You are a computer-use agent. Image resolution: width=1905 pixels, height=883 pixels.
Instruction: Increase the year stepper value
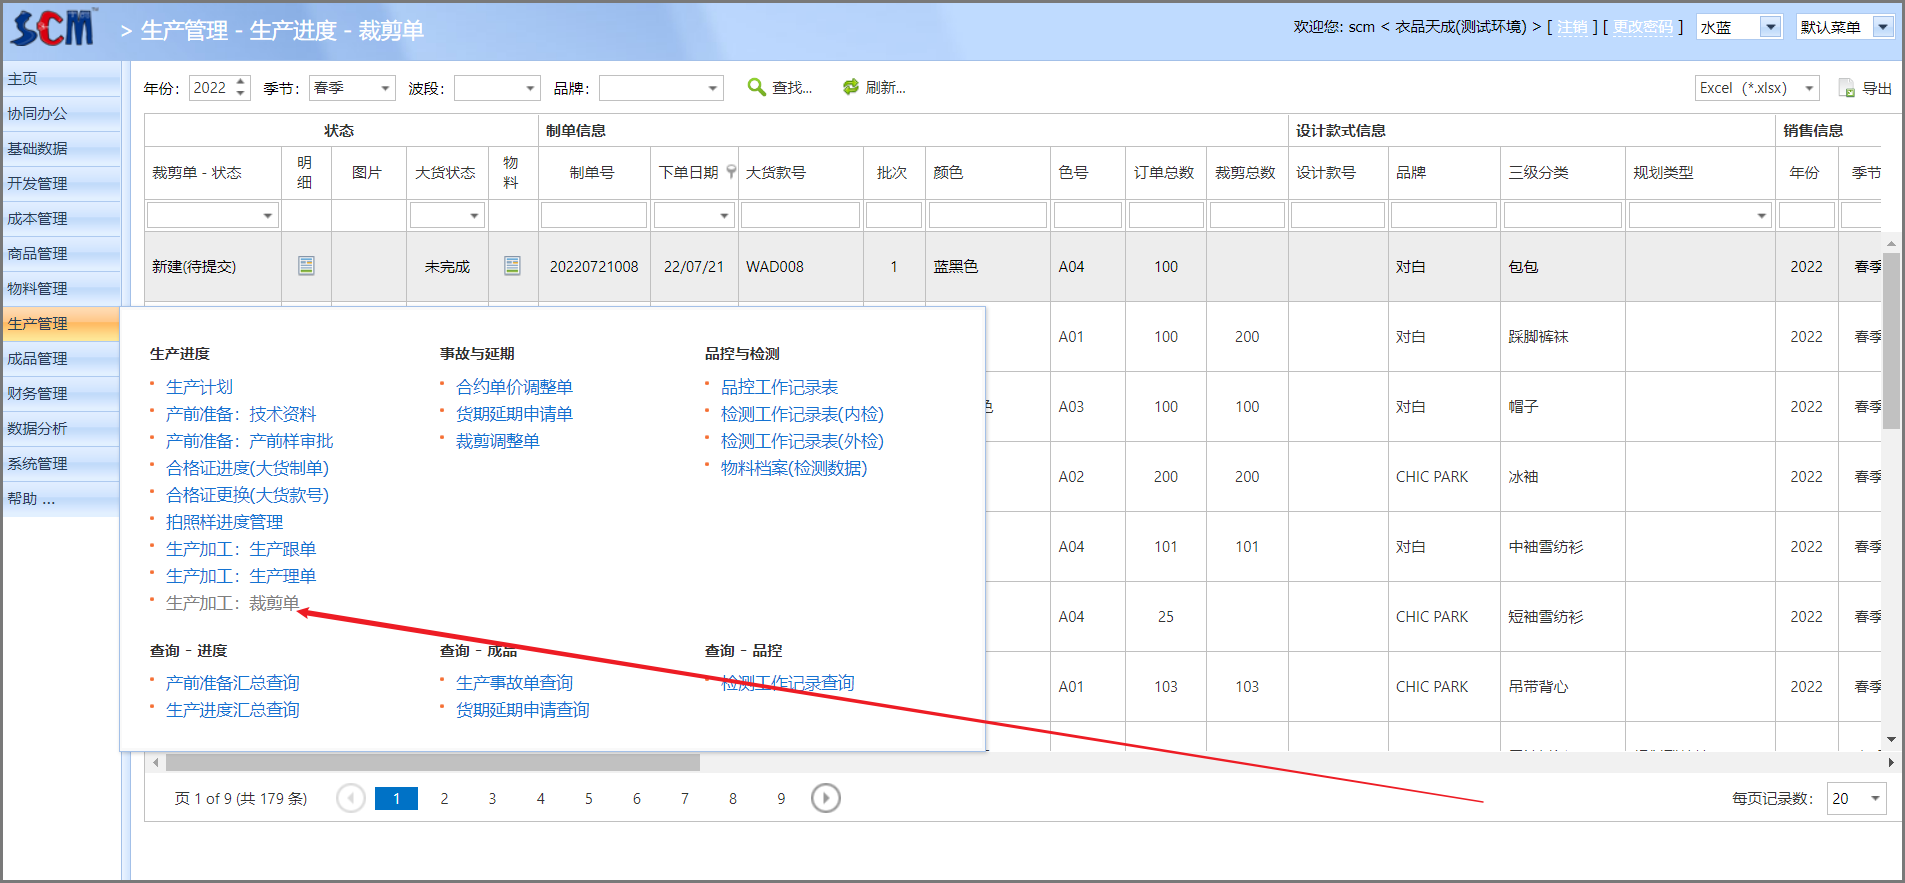[x=241, y=82]
